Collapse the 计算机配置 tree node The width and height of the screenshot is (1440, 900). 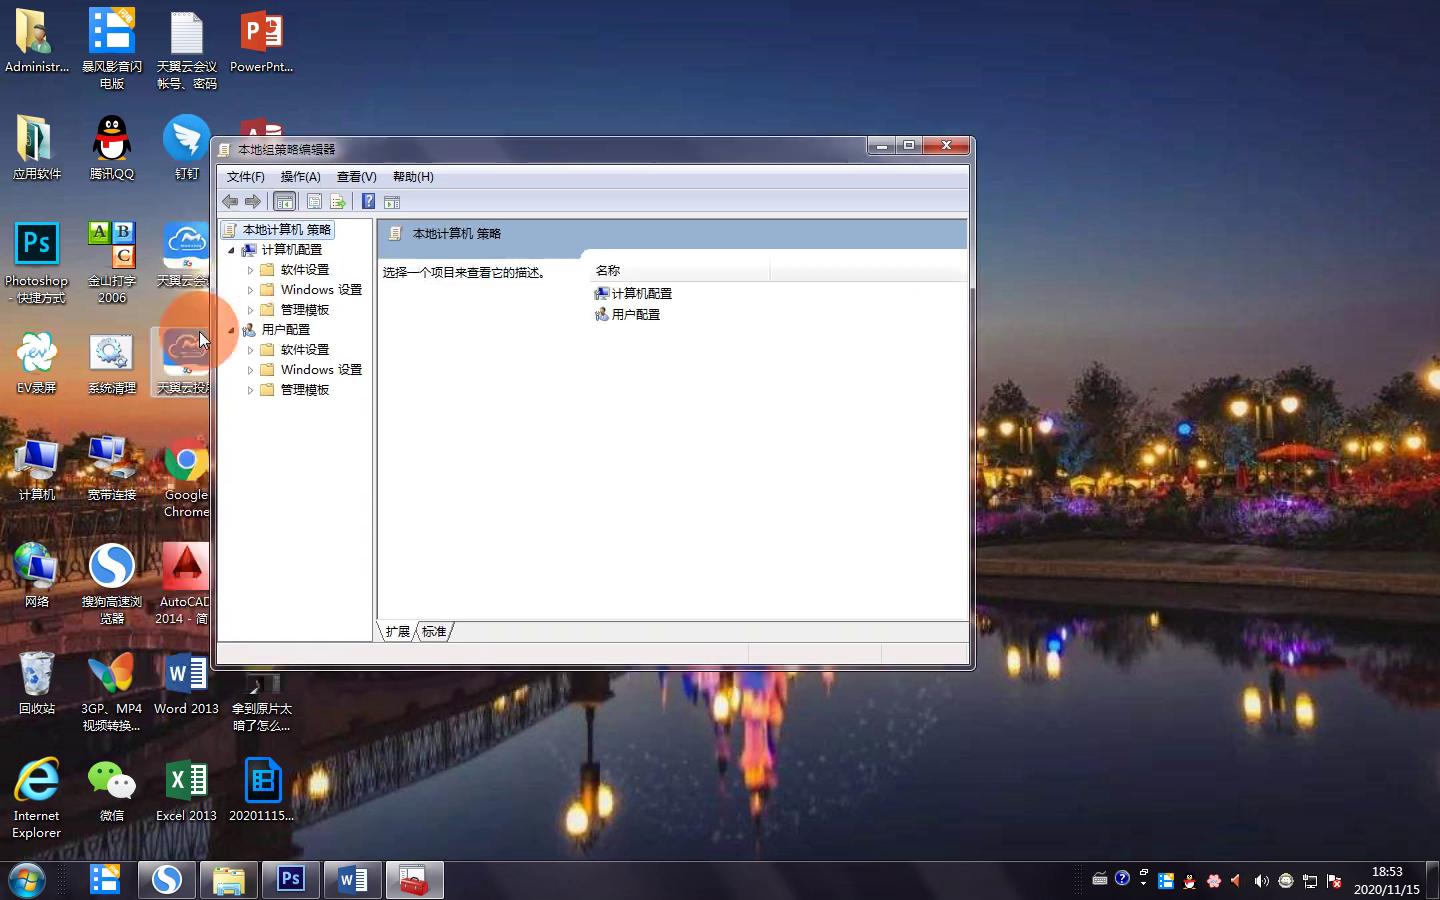pos(232,250)
